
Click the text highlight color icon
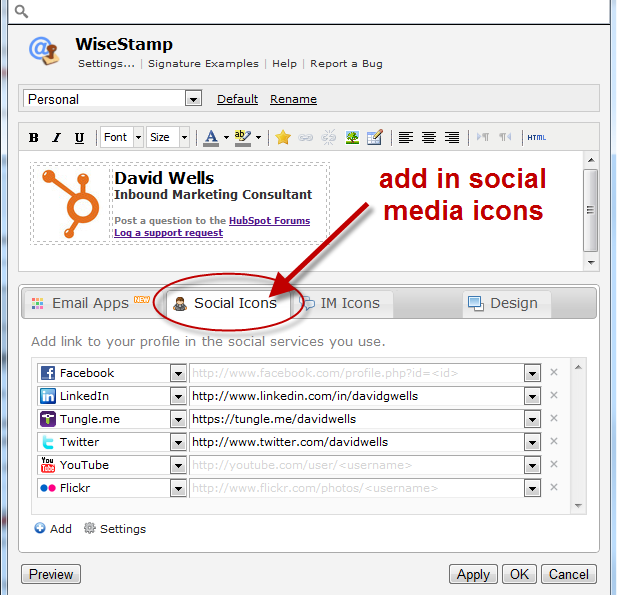tap(243, 138)
